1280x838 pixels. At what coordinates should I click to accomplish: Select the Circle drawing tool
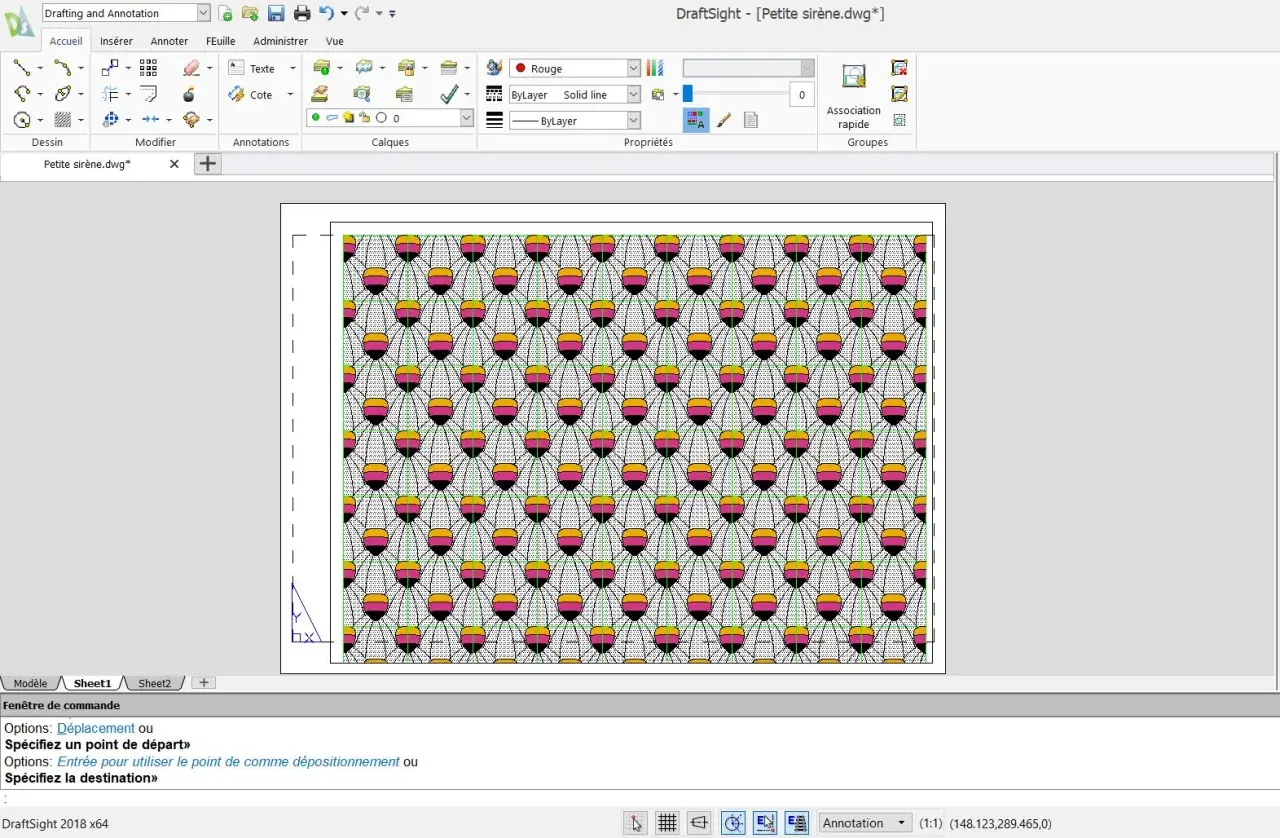pyautogui.click(x=21, y=120)
